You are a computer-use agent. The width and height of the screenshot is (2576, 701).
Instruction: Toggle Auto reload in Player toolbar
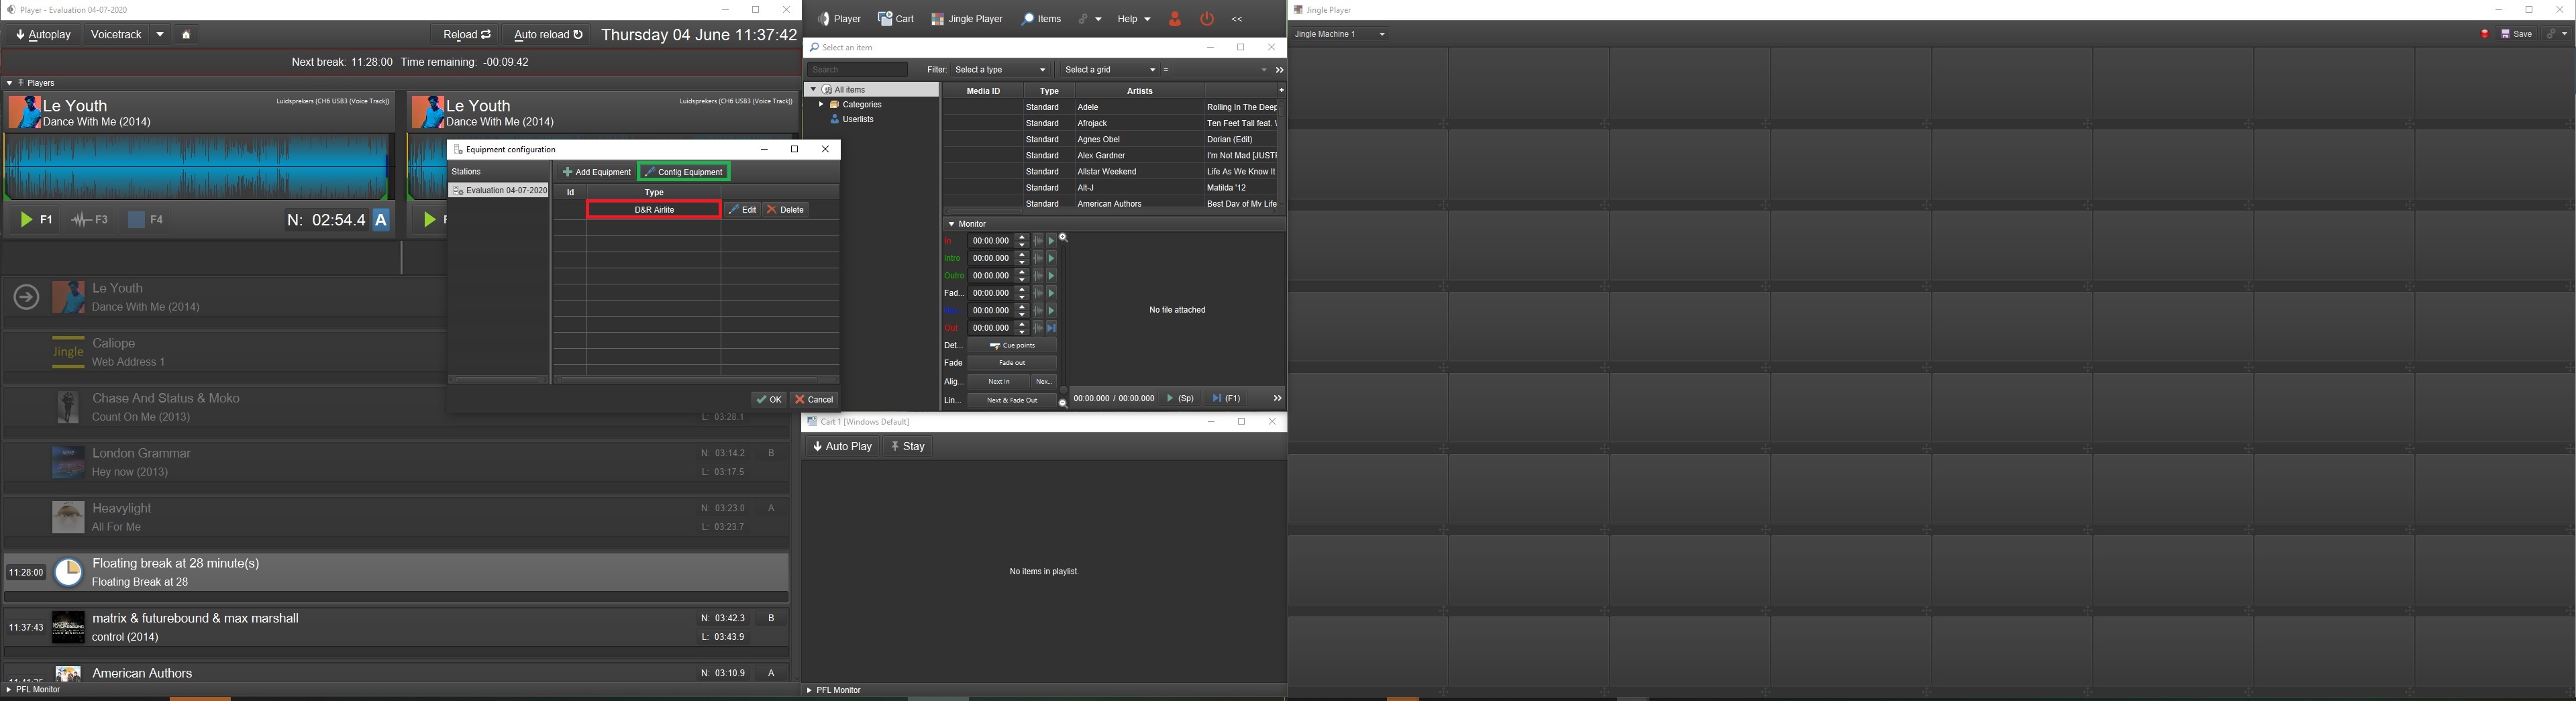pos(547,35)
